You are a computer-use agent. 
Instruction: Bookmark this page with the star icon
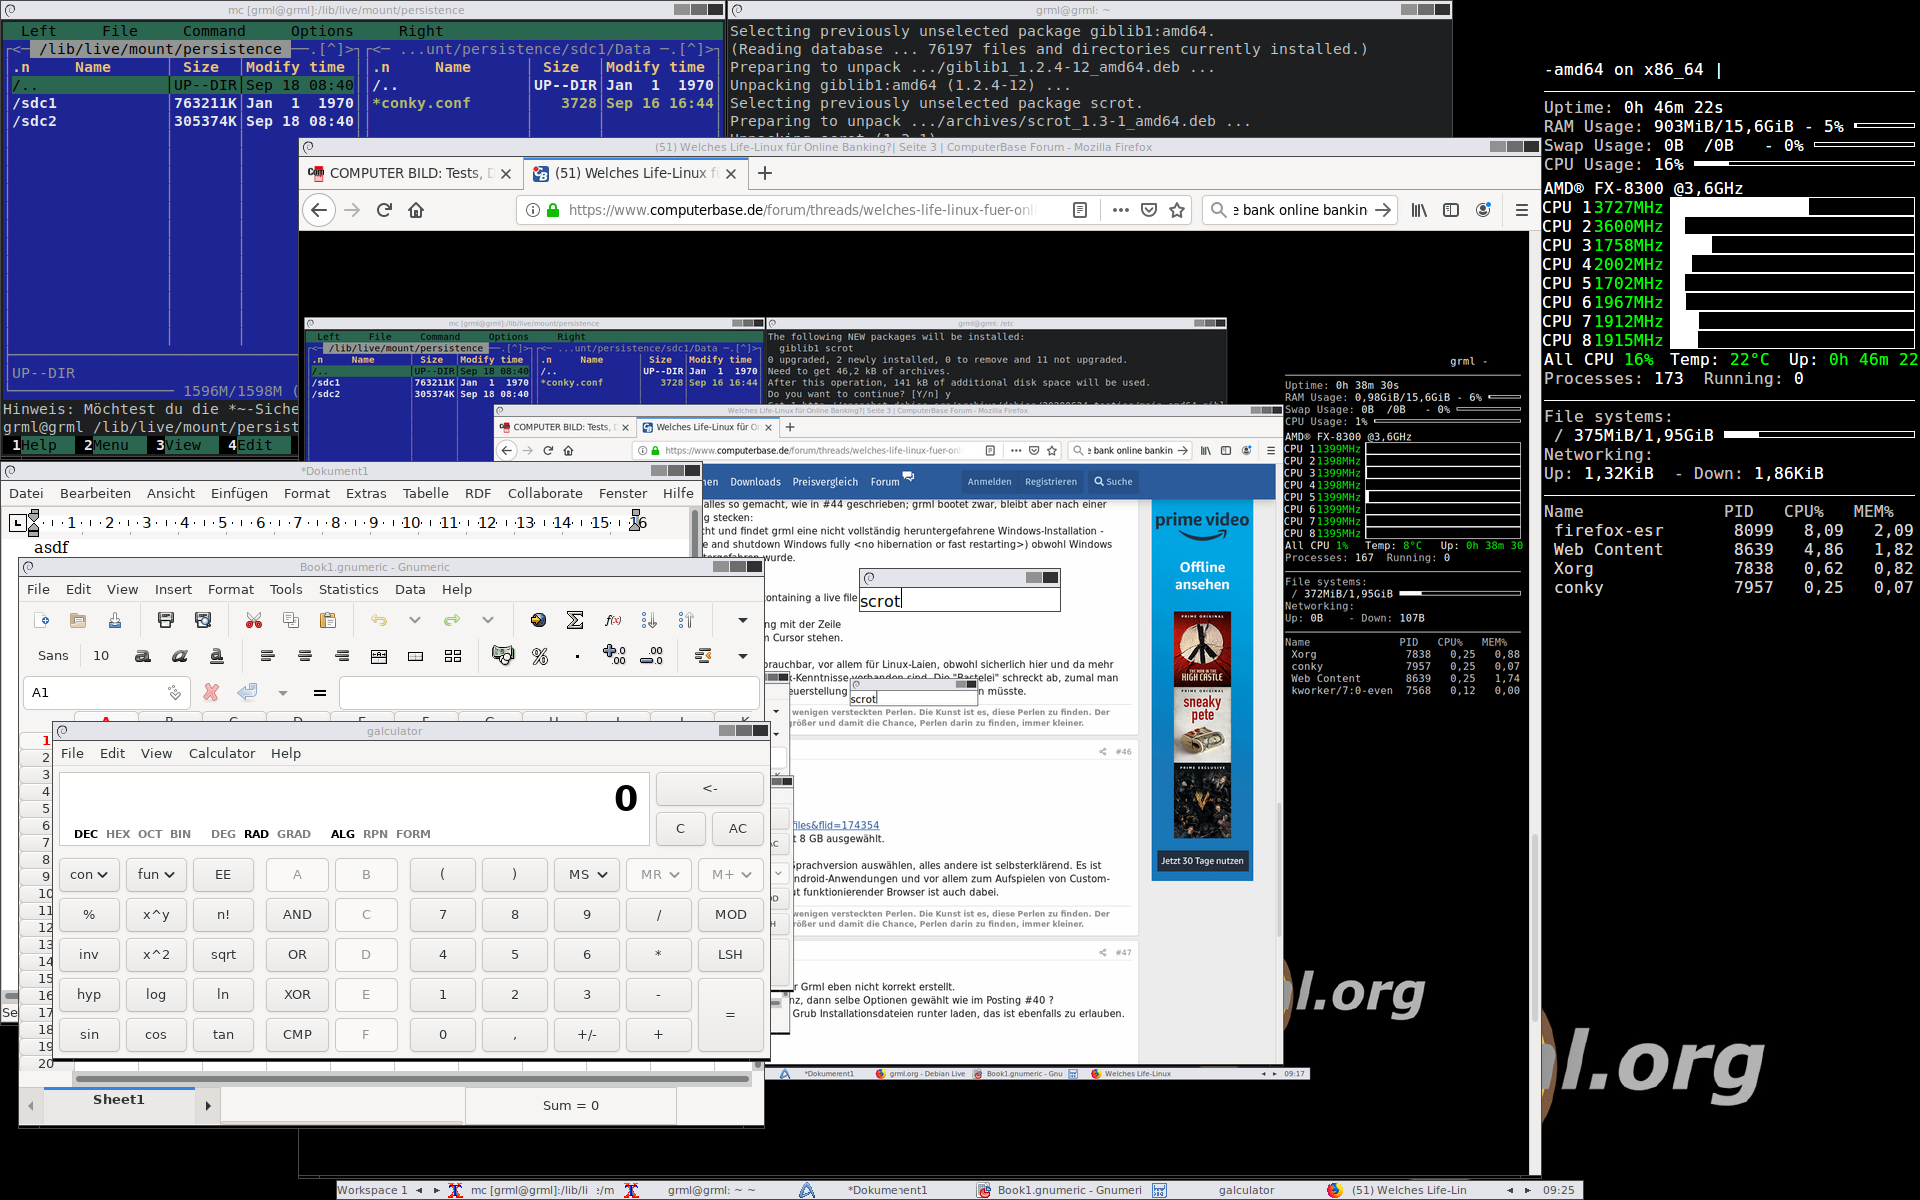tap(1177, 210)
